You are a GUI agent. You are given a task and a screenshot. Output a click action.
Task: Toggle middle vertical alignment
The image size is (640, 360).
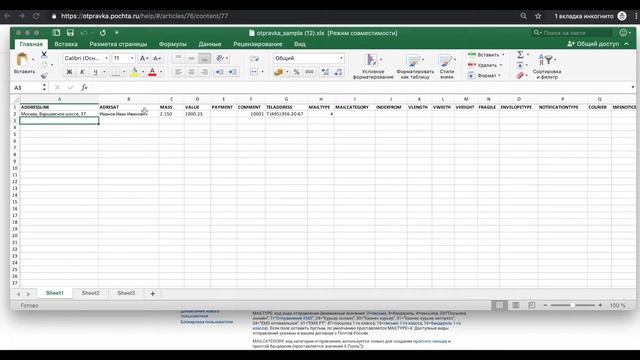pyautogui.click(x=191, y=58)
